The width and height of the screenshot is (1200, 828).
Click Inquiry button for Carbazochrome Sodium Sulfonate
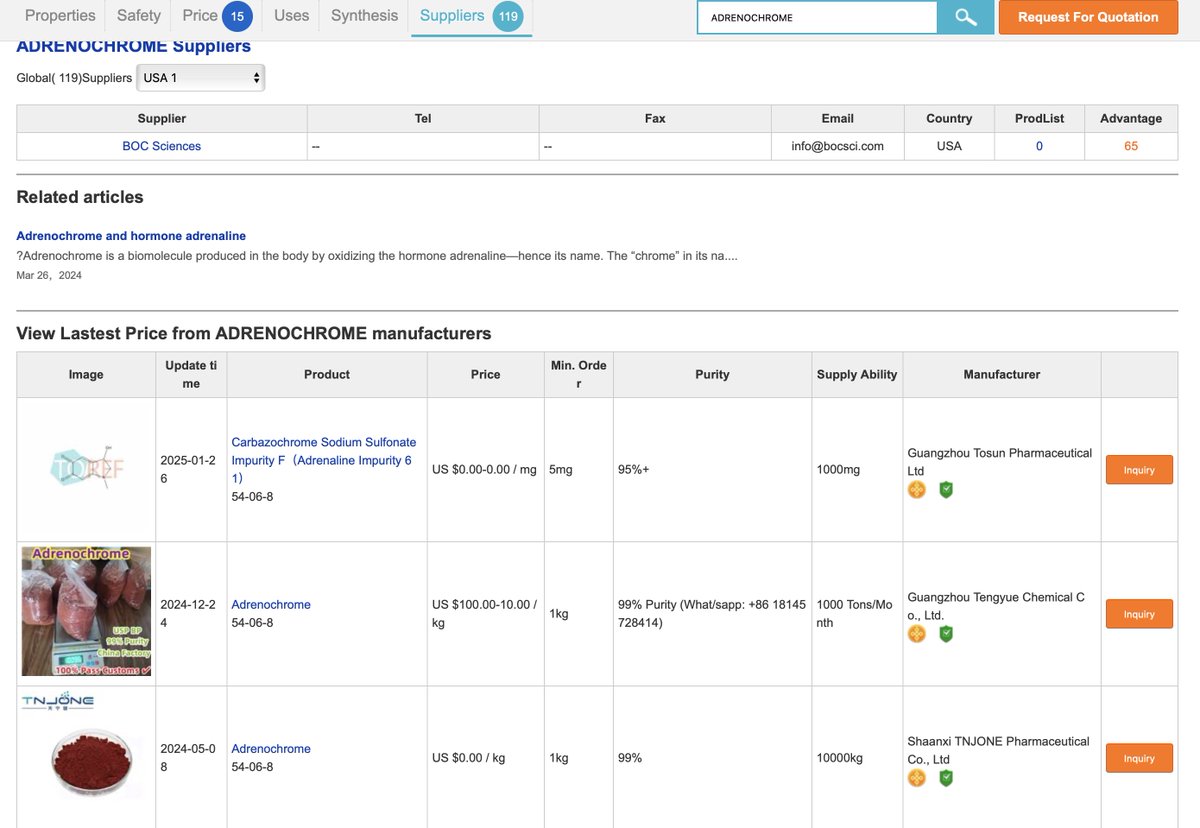coord(1139,470)
